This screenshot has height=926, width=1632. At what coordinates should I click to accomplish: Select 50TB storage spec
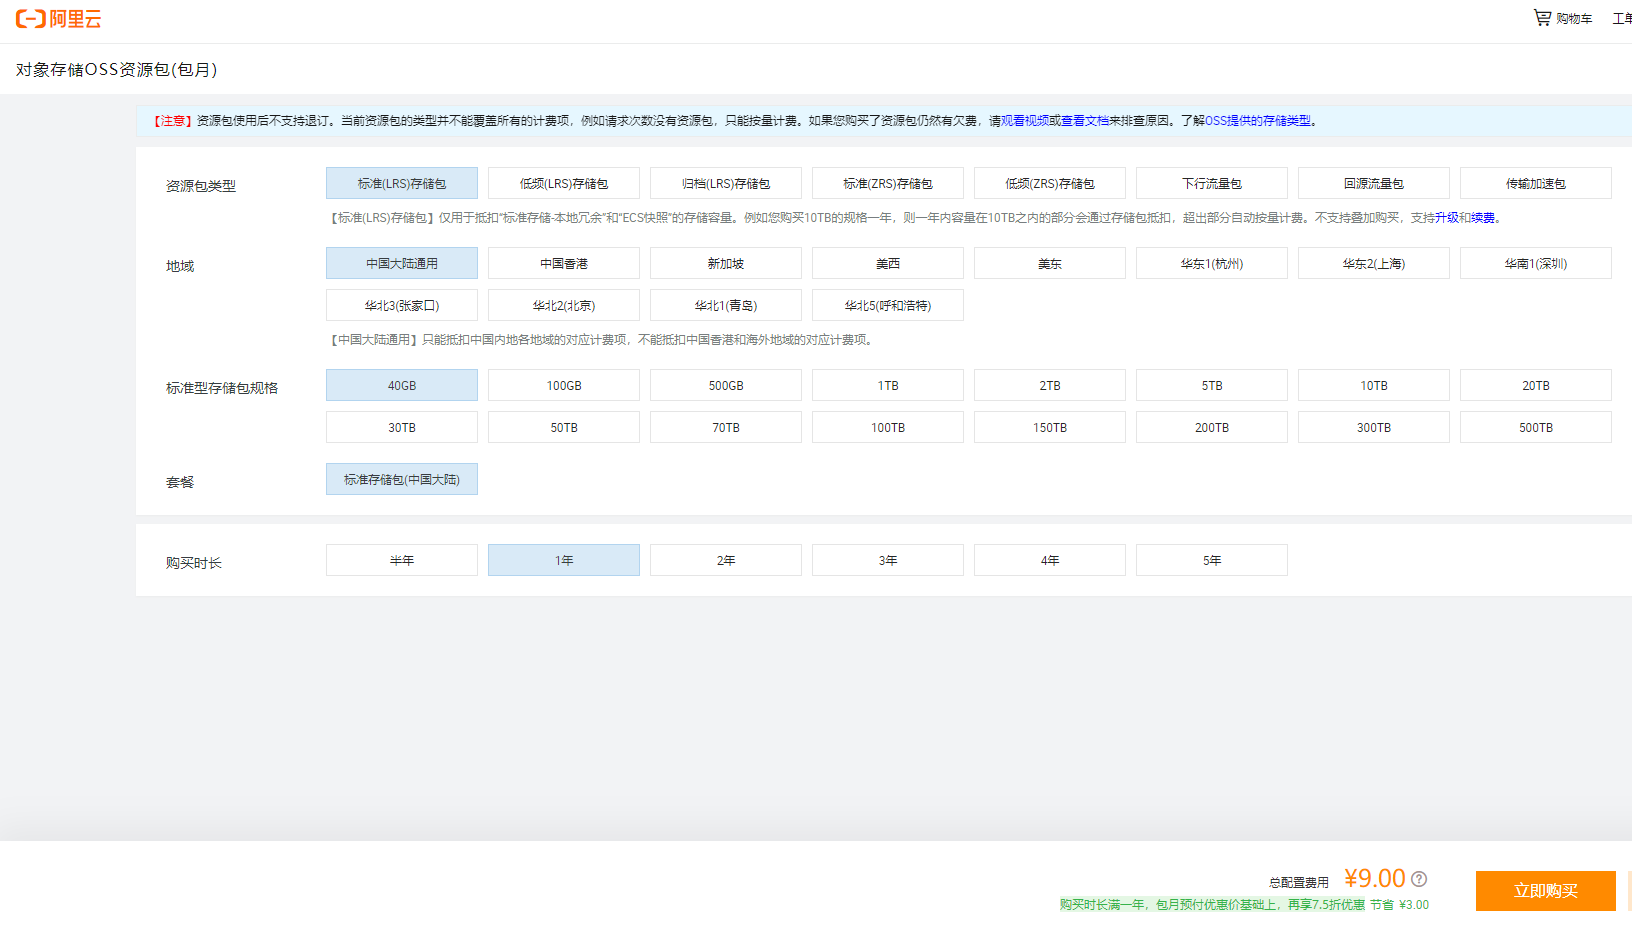click(564, 427)
